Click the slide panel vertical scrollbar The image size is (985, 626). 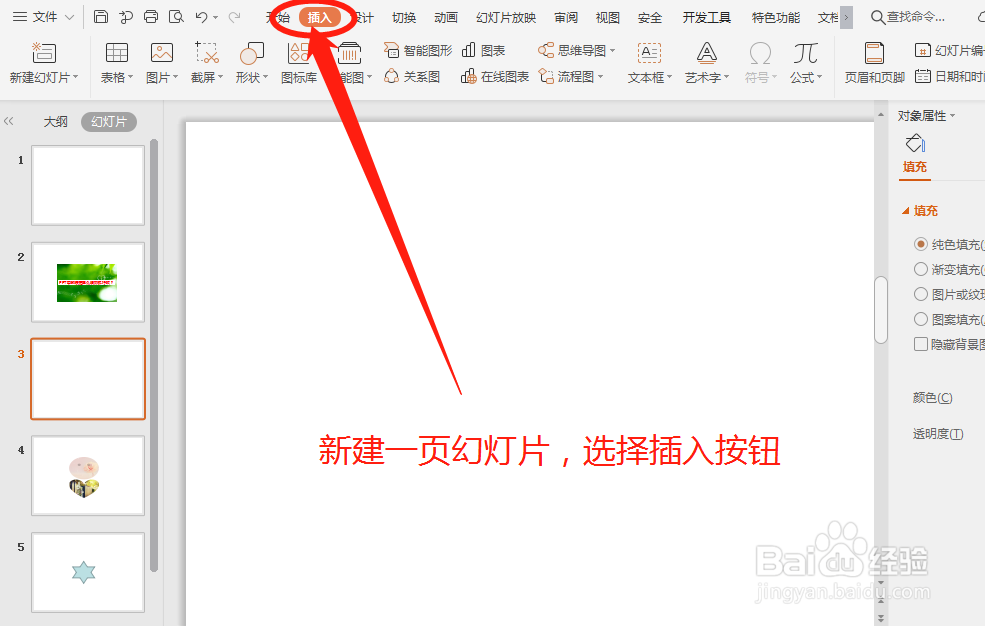[154, 355]
